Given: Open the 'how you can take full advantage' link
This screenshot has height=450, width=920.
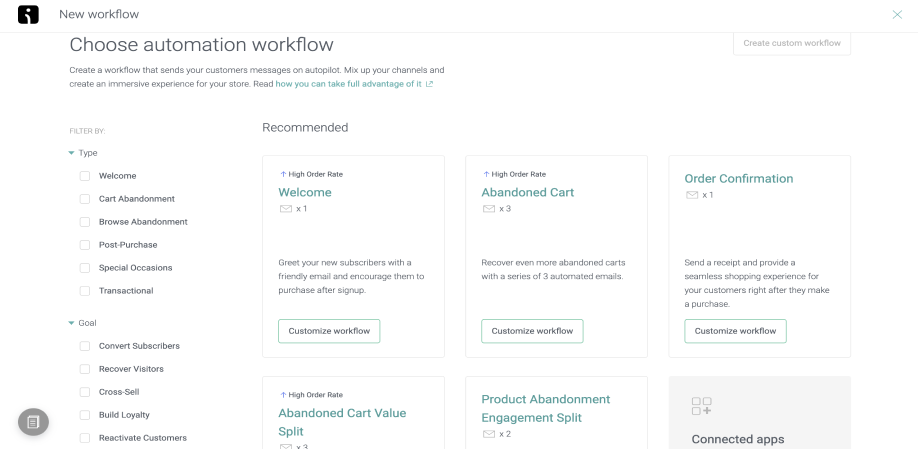Looking at the screenshot, I should (x=348, y=84).
